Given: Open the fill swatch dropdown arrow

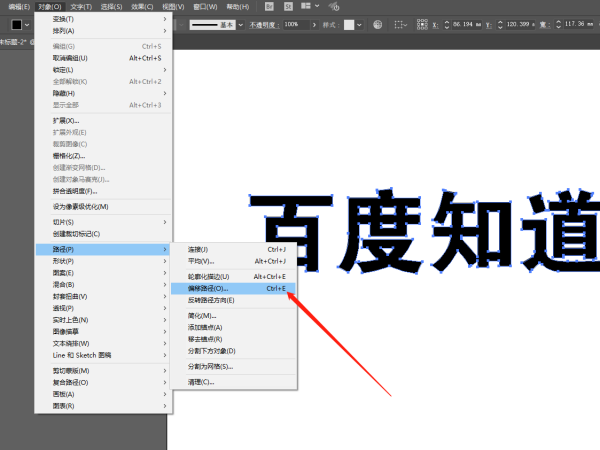Looking at the screenshot, I should 27,25.
